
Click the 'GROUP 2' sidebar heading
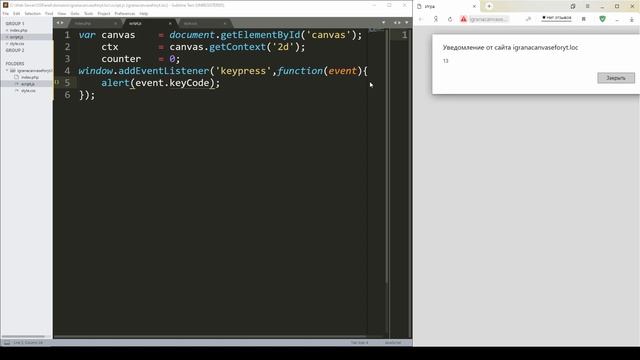coord(15,50)
